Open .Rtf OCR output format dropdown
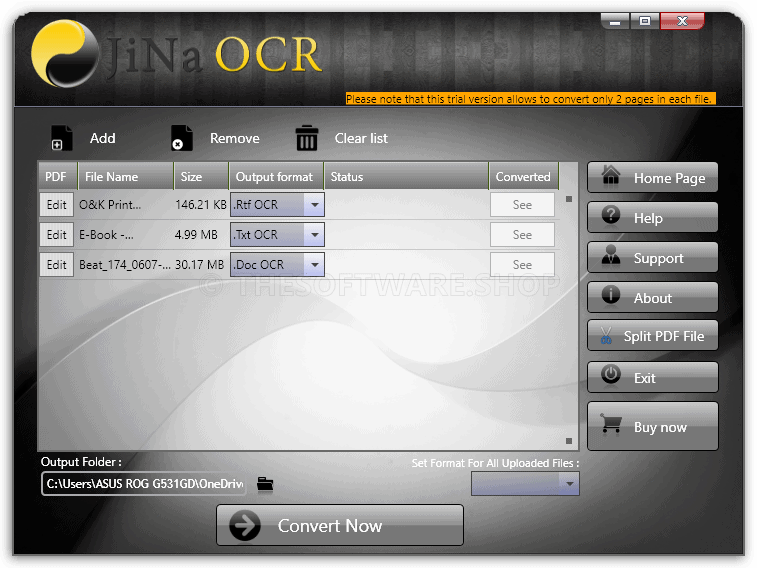The image size is (757, 568). pos(277,205)
